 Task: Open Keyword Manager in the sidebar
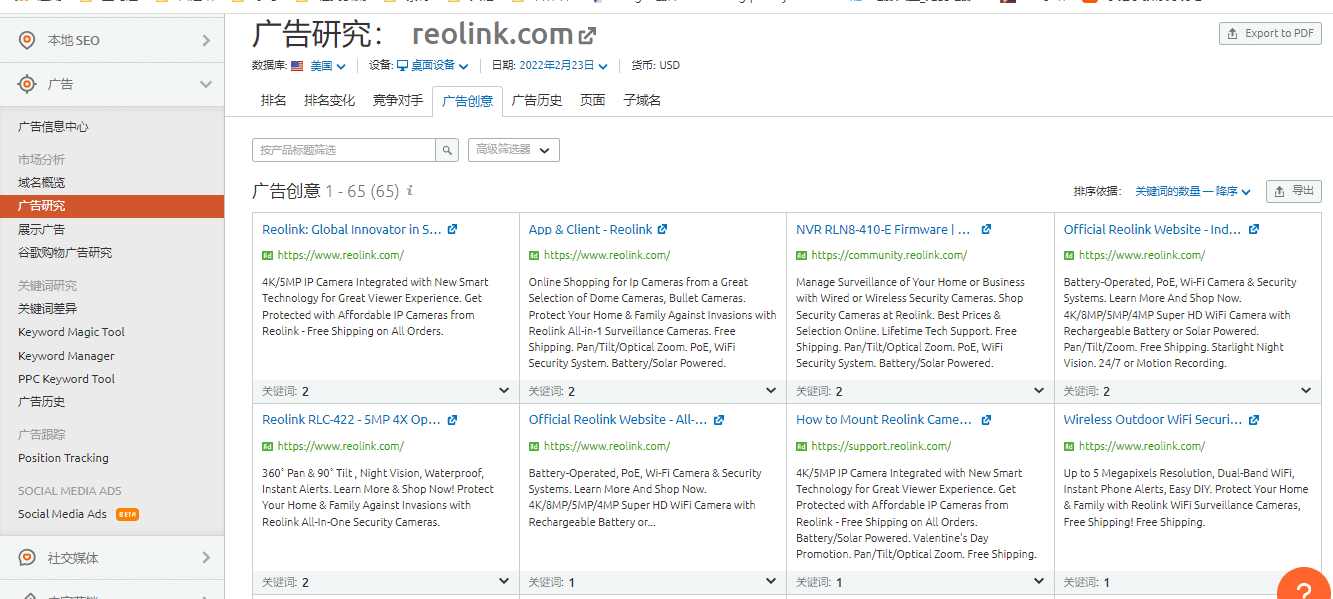coord(66,356)
